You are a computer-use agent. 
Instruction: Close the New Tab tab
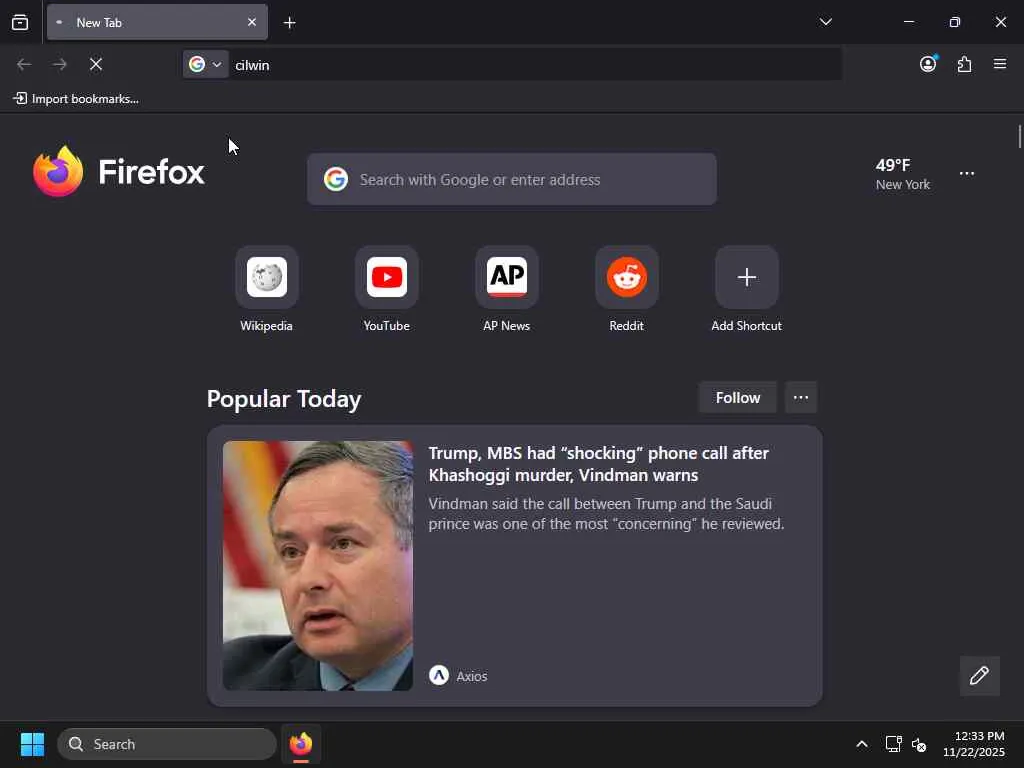point(252,22)
